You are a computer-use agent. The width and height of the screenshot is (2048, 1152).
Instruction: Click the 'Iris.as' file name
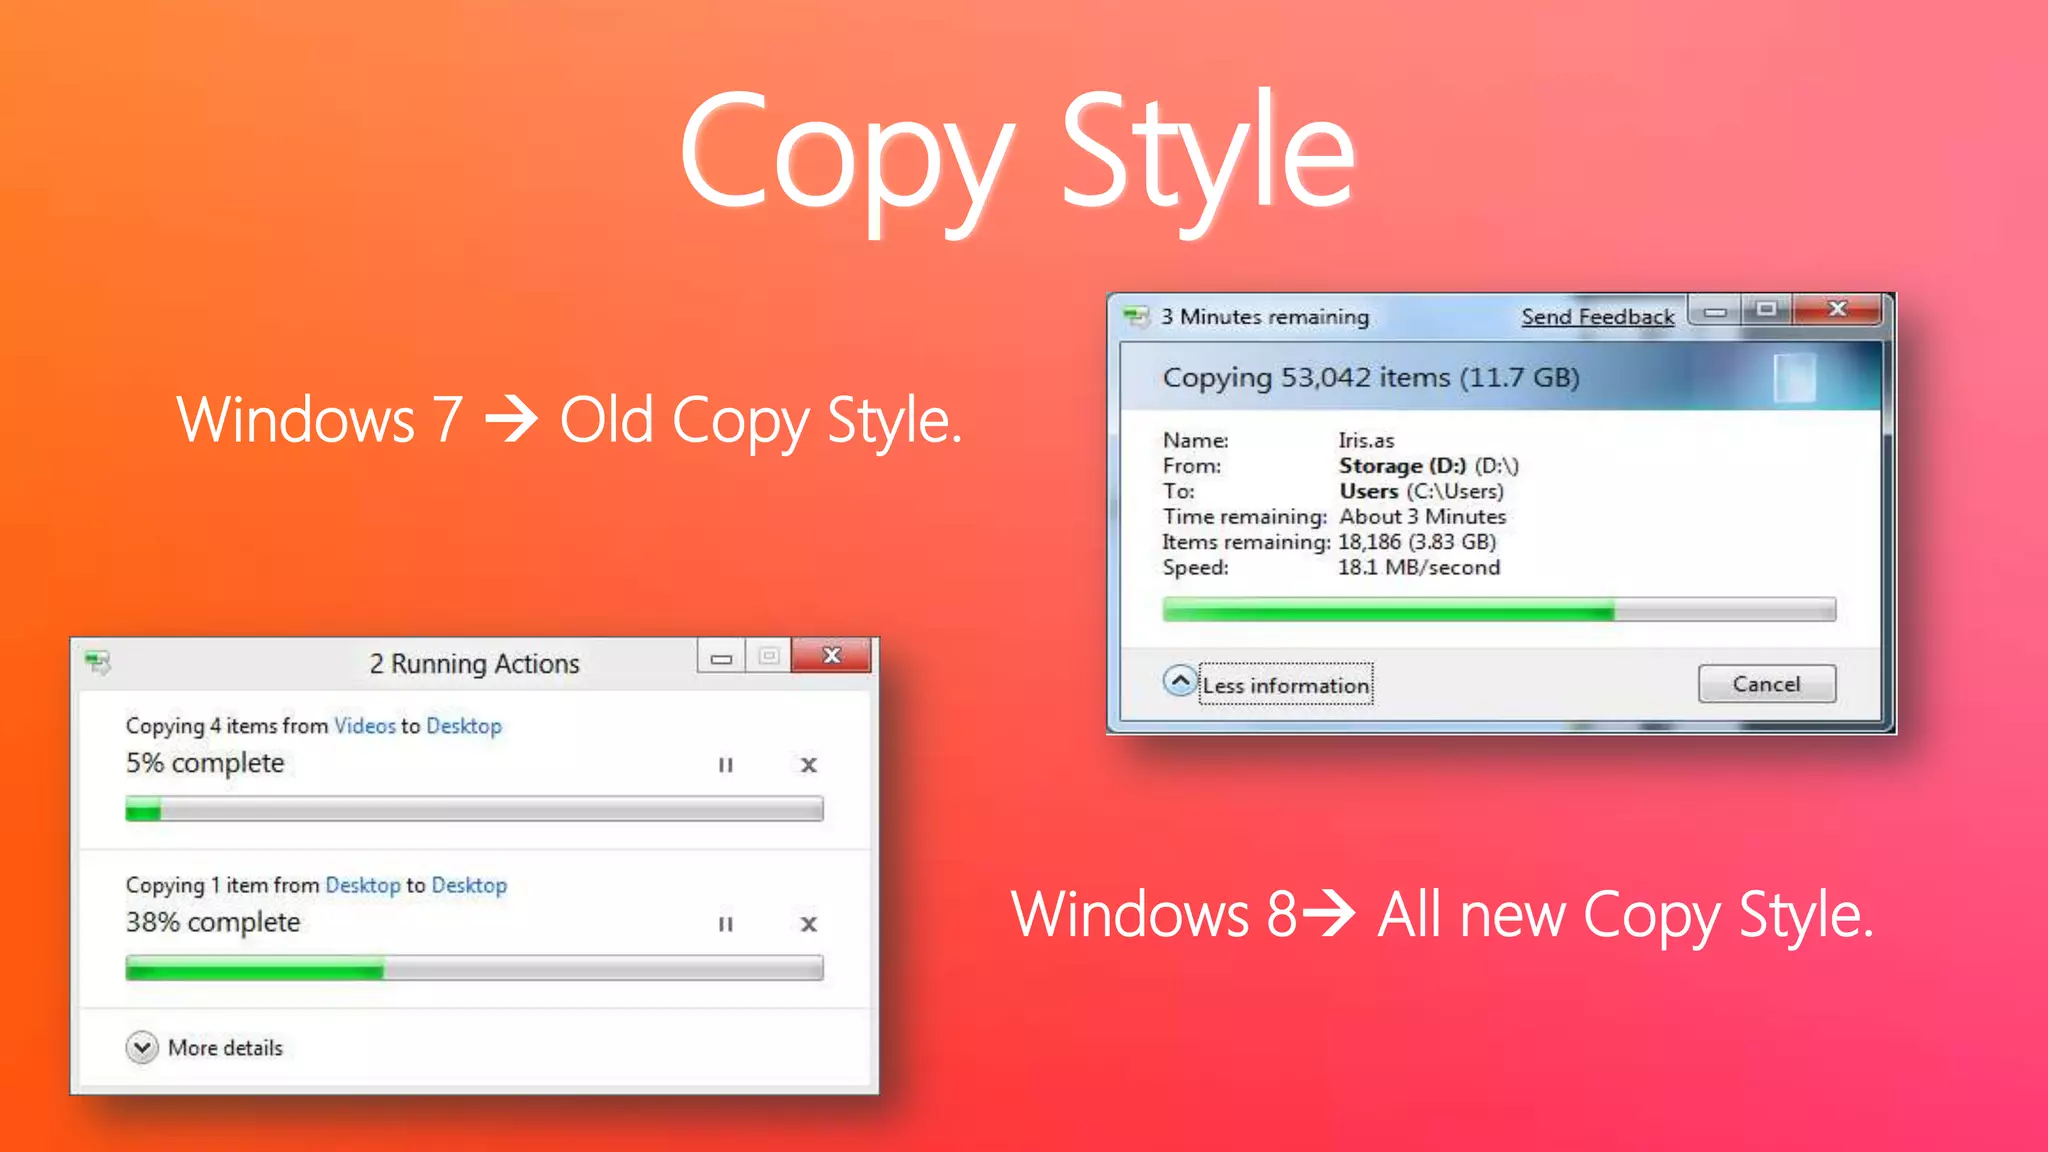click(x=1366, y=441)
